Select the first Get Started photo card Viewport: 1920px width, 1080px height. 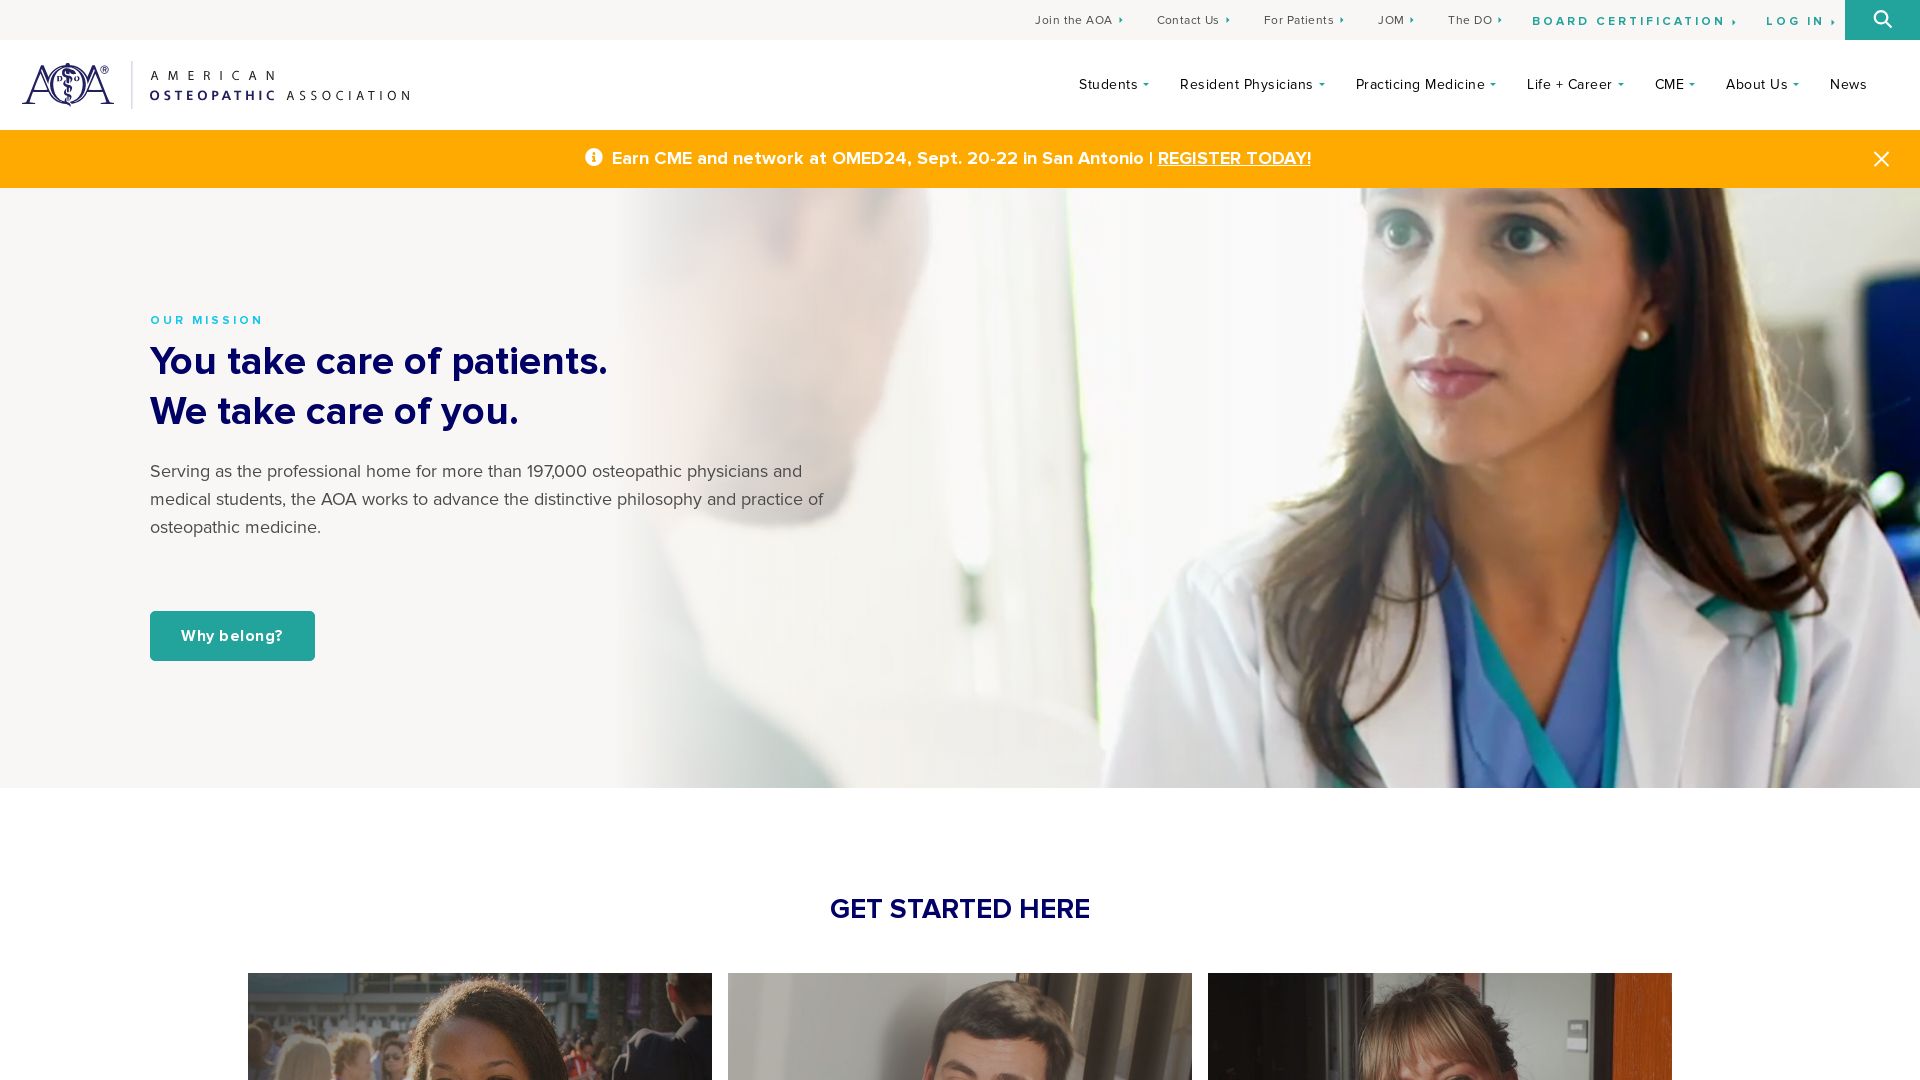tap(480, 1026)
